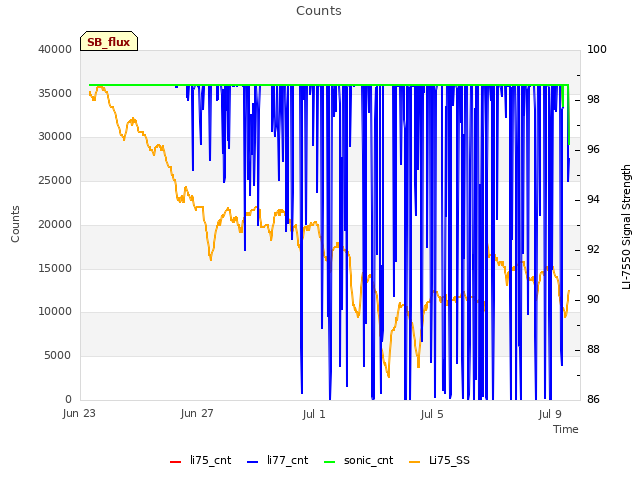Click the 15000 y-axis tick label
The image size is (640, 480).
[x=55, y=268]
